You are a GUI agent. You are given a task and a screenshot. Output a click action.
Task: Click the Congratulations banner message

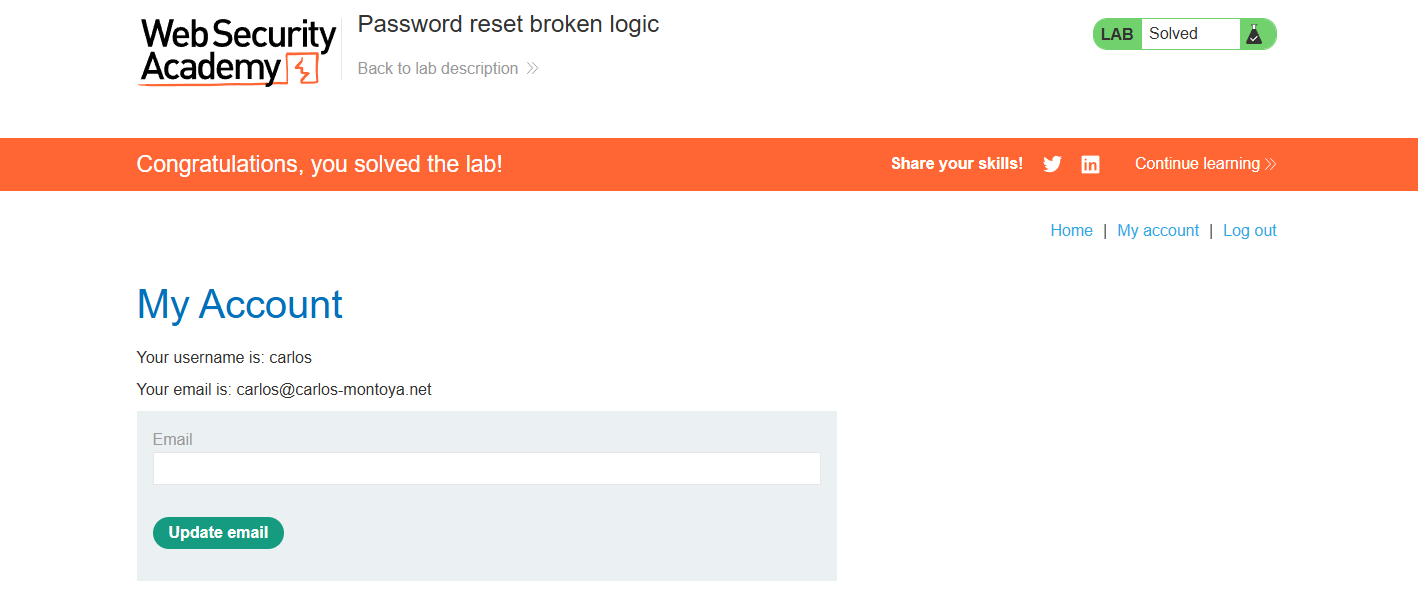[x=319, y=164]
